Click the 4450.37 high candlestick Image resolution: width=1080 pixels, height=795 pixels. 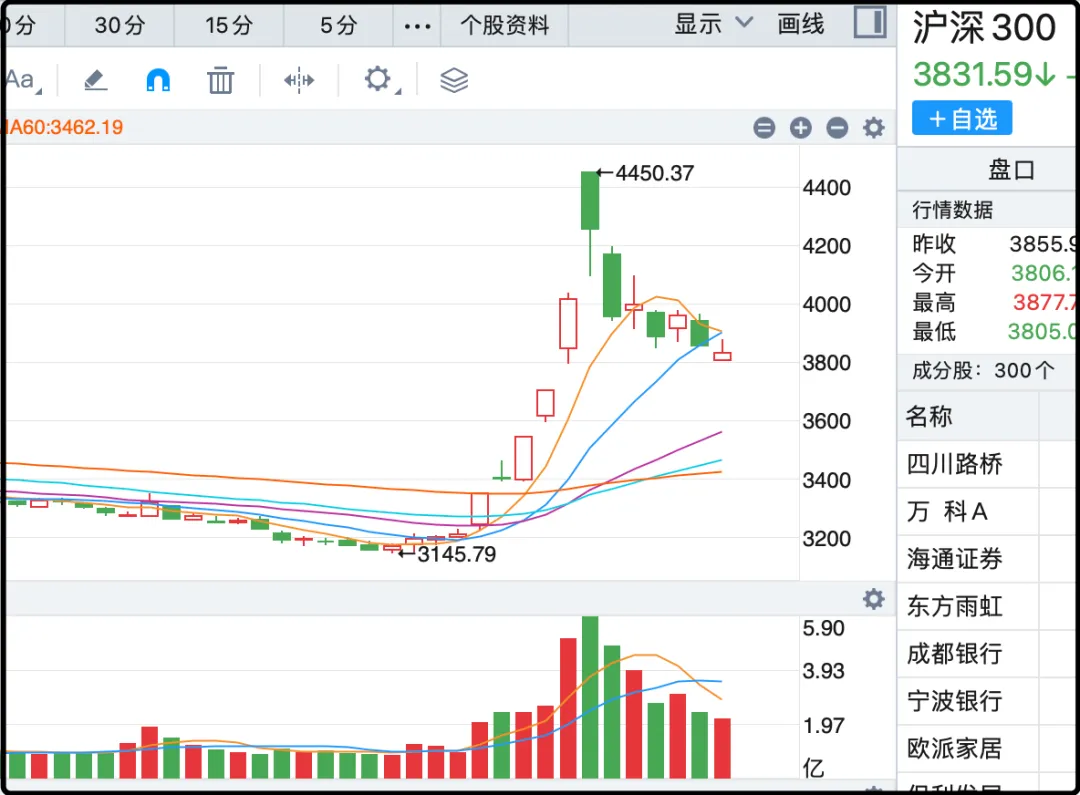[x=590, y=201]
